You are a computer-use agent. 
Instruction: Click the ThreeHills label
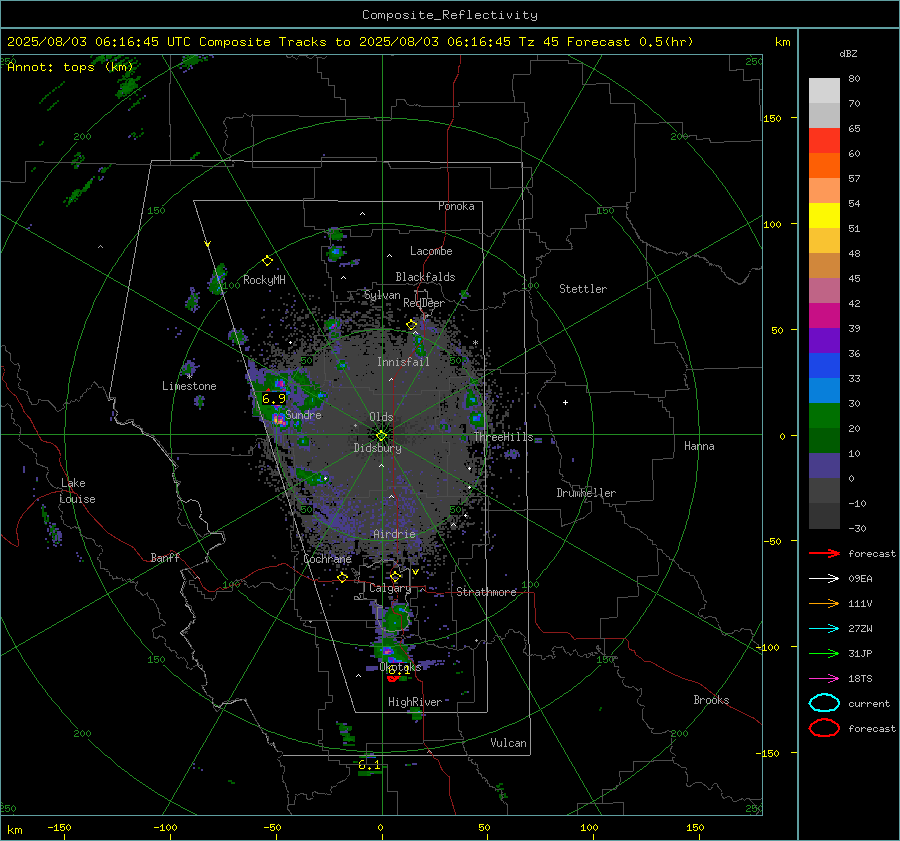point(503,437)
